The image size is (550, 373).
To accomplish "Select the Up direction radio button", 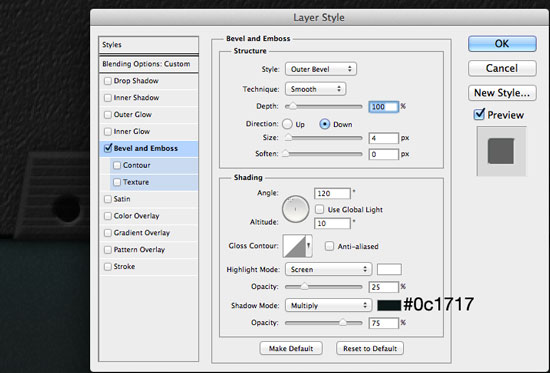I will (287, 124).
